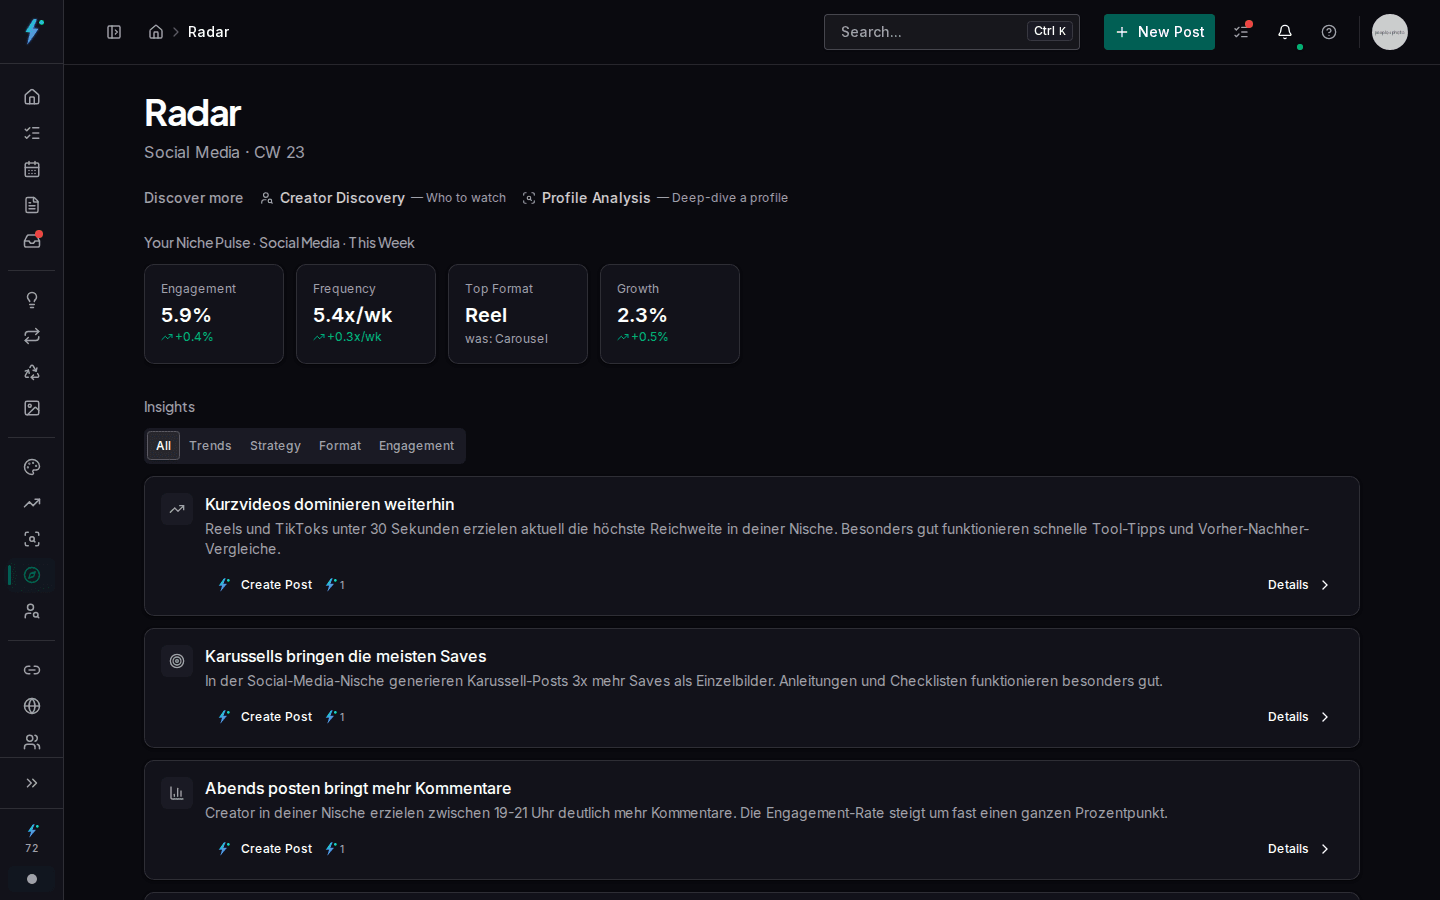Viewport: 1440px width, 900px height.
Task: Click the Top Format Reel card
Action: pyautogui.click(x=518, y=314)
